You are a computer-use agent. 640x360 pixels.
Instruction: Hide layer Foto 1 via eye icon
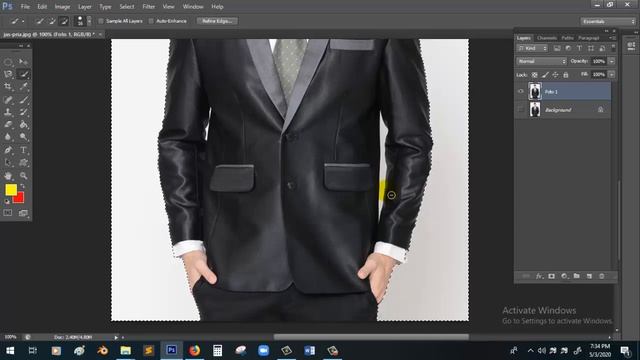(520, 91)
